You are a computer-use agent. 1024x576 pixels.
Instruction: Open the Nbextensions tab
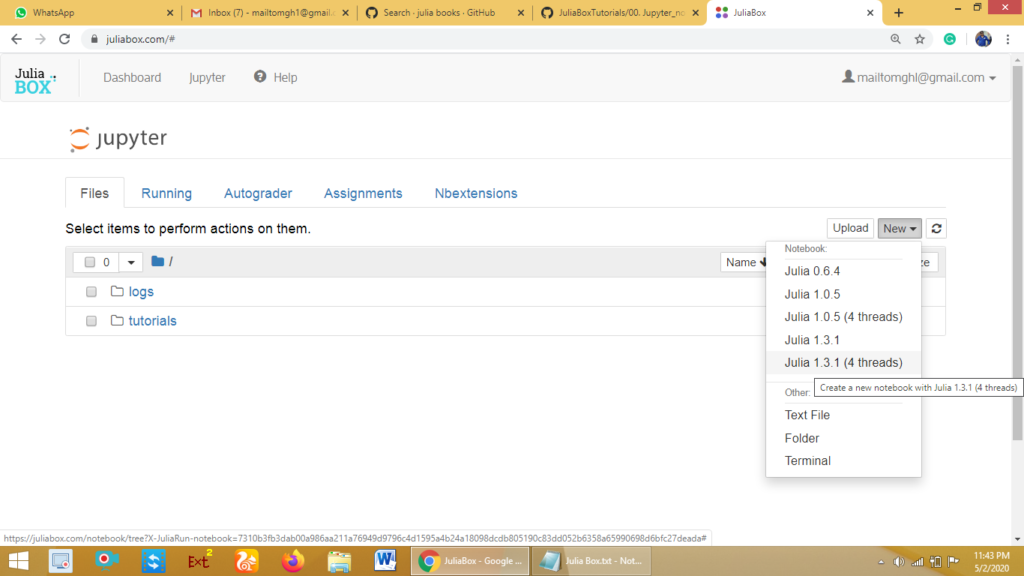click(x=476, y=193)
